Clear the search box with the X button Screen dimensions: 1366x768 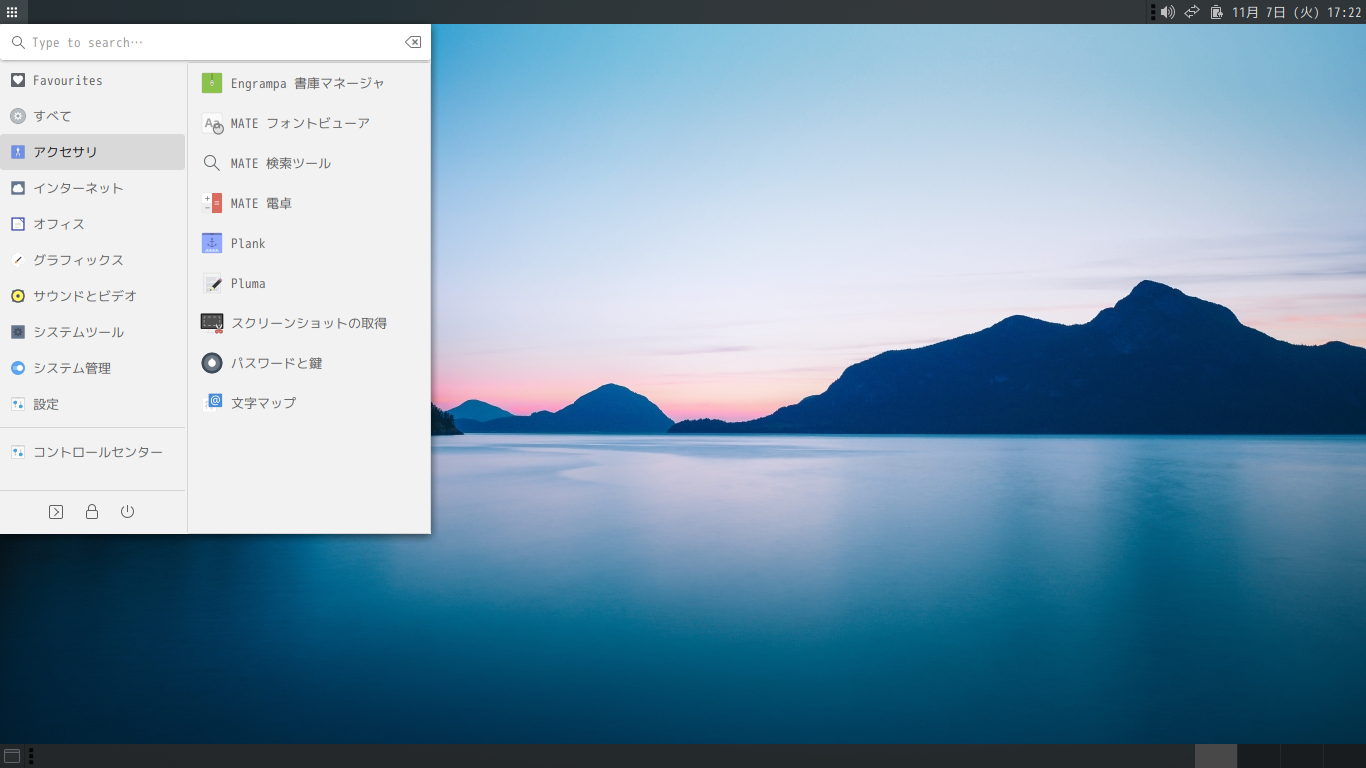pyautogui.click(x=413, y=42)
